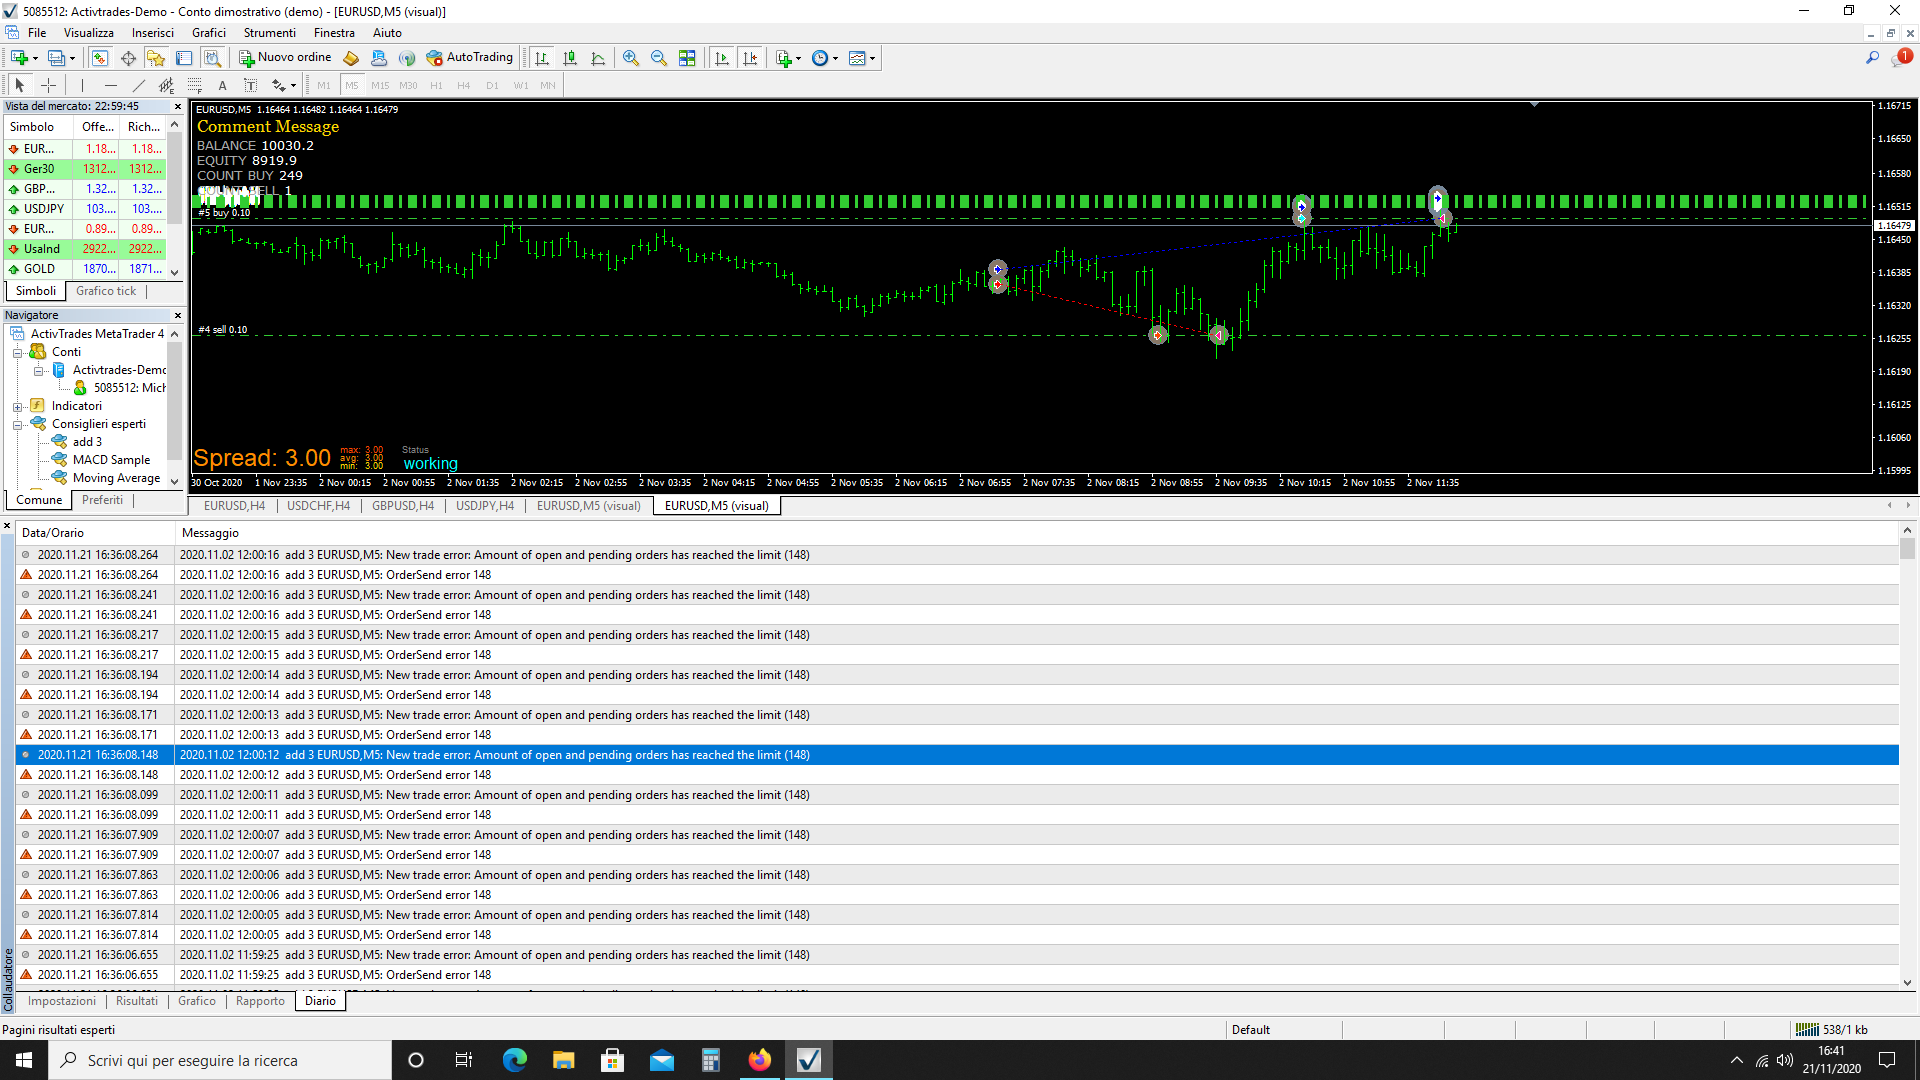Switch to the Rapporto tab
The height and width of the screenshot is (1080, 1920).
tap(260, 1001)
